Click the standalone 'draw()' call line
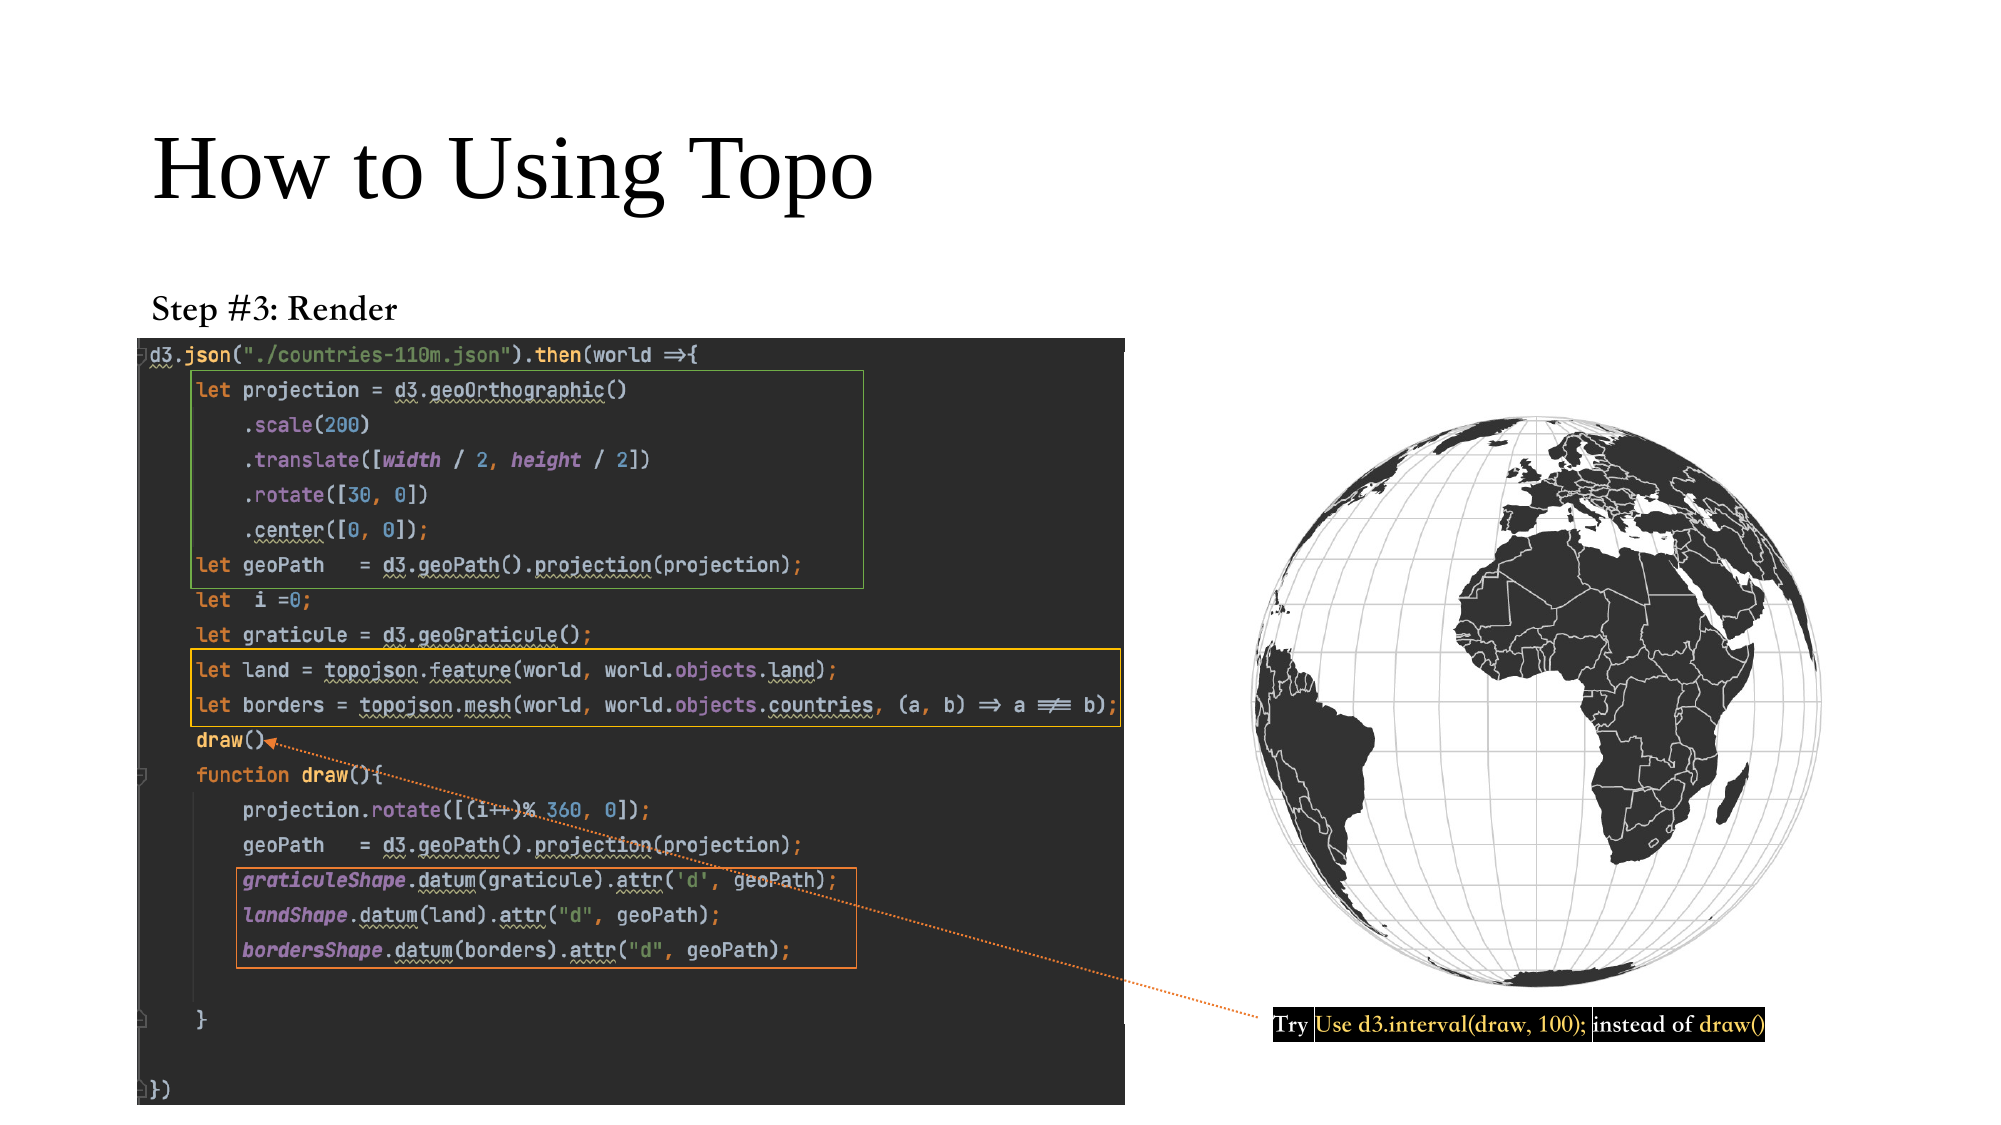The width and height of the screenshot is (2001, 1125). click(x=230, y=740)
